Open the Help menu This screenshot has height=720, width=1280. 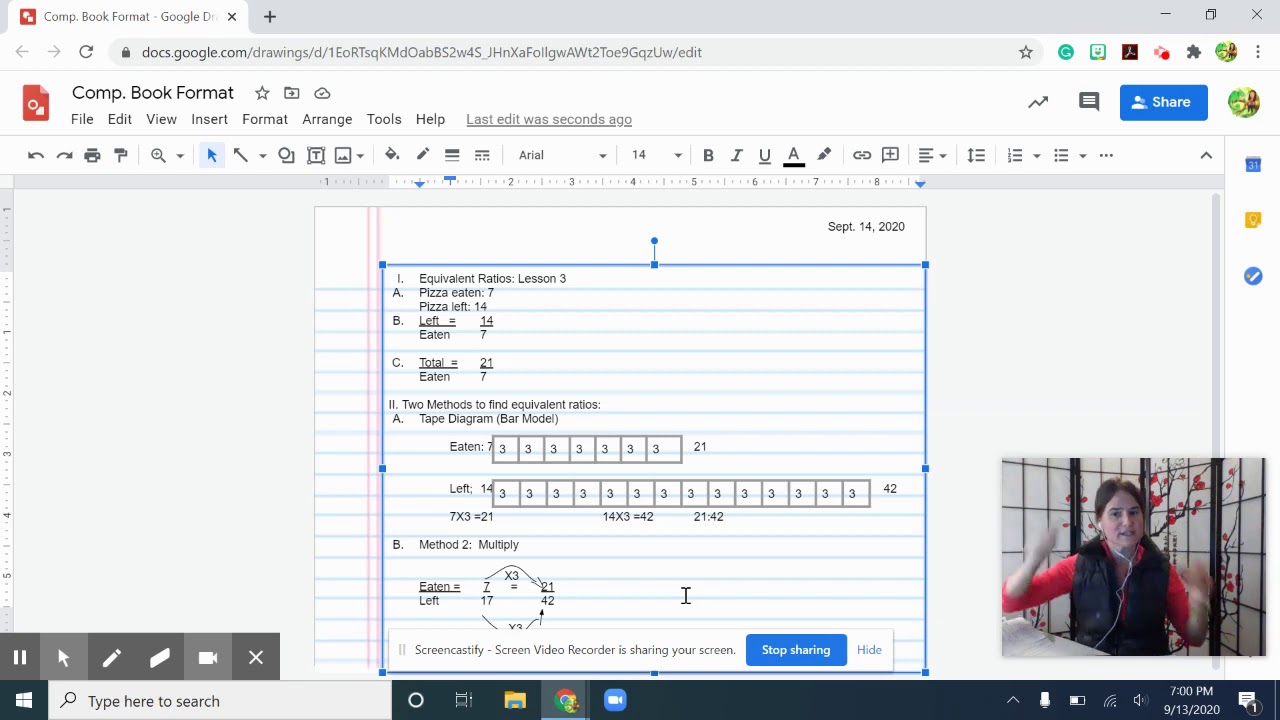click(430, 119)
